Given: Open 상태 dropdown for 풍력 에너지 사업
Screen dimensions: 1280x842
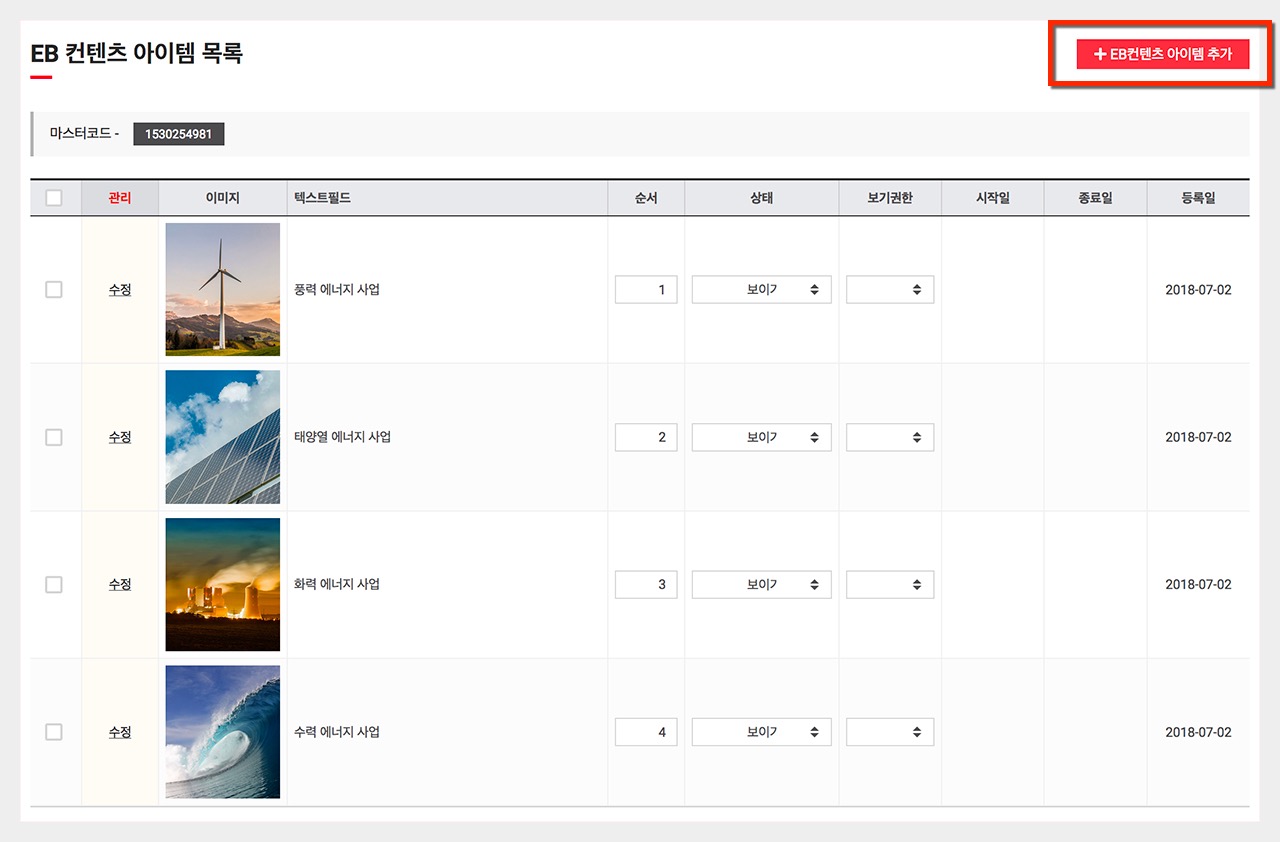Looking at the screenshot, I should 762,290.
